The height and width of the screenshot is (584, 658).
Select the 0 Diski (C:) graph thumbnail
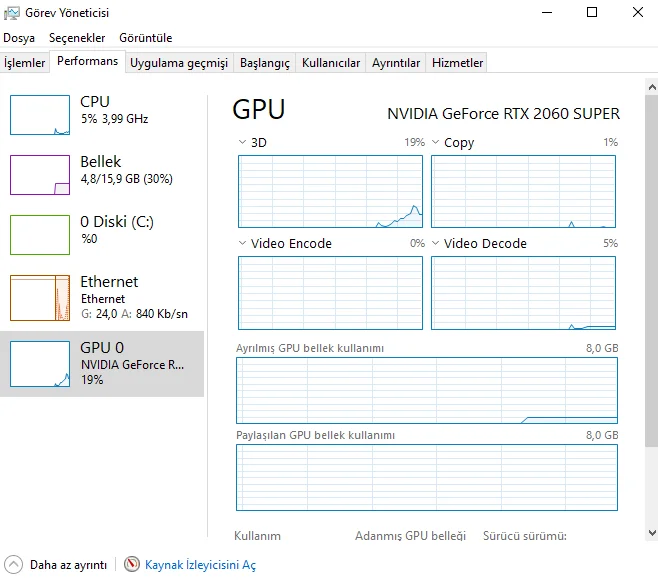[40, 235]
